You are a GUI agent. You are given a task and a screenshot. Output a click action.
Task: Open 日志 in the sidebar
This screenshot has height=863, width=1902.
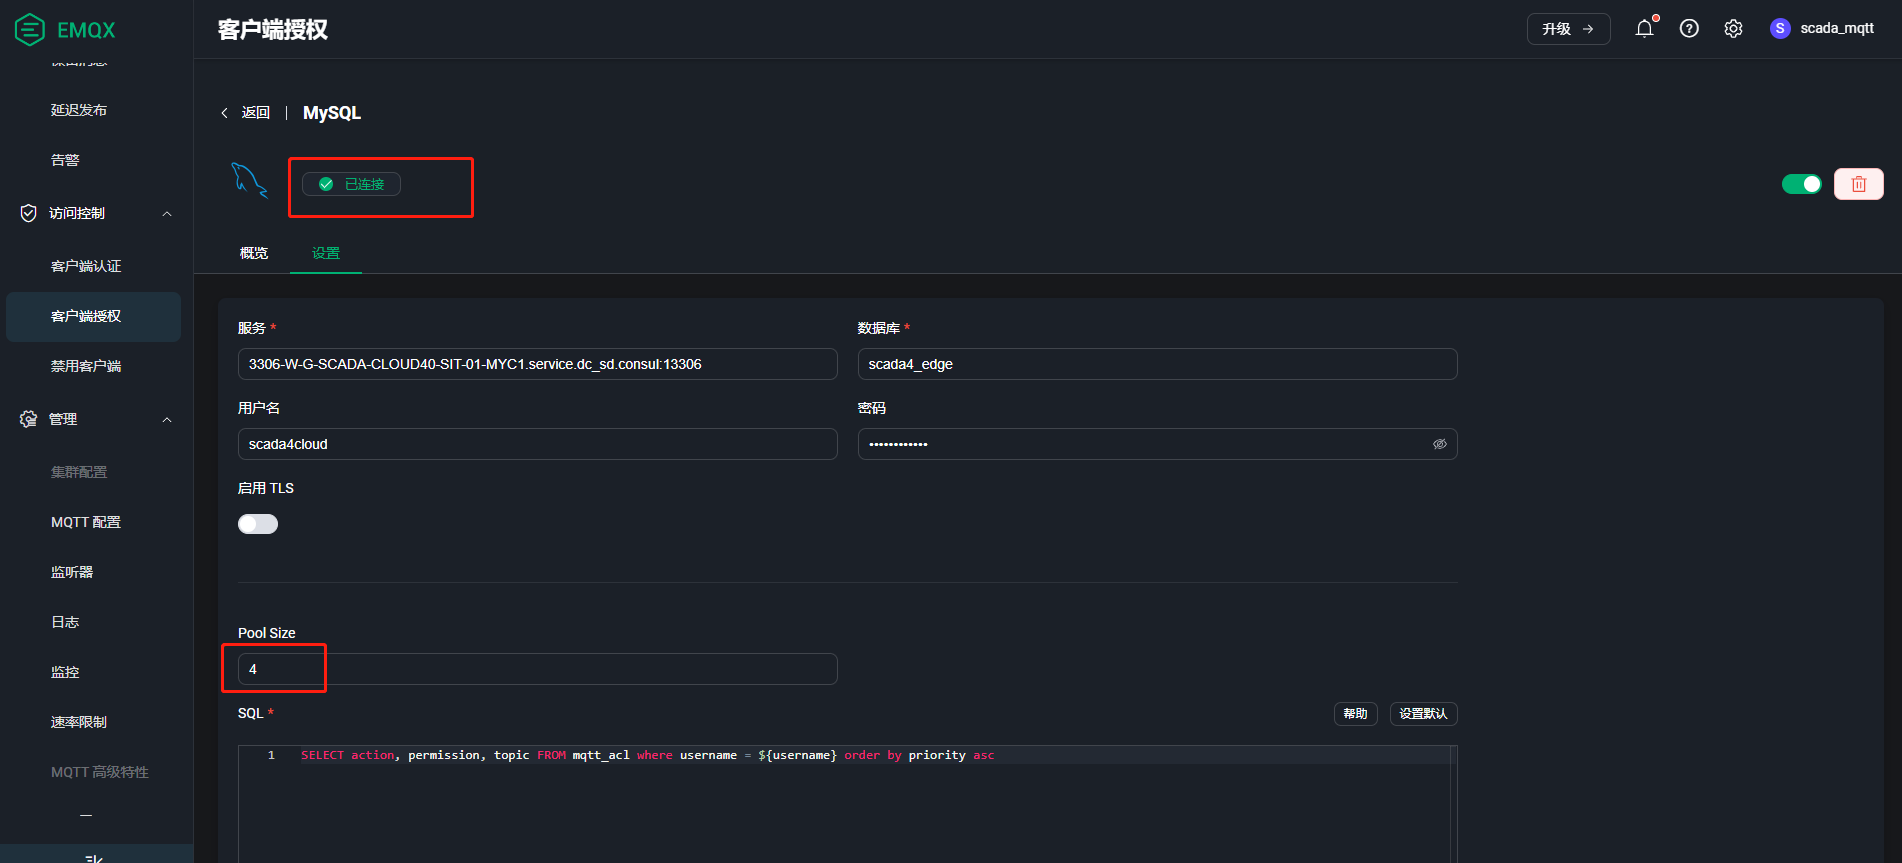65,622
